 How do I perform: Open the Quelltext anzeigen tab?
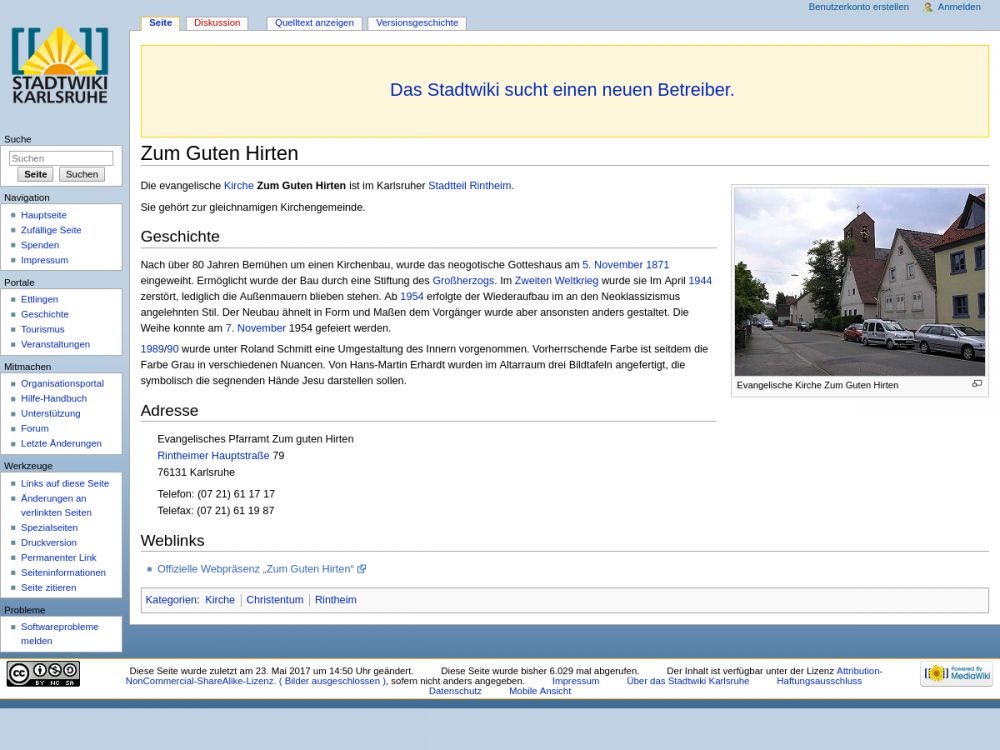pos(314,23)
